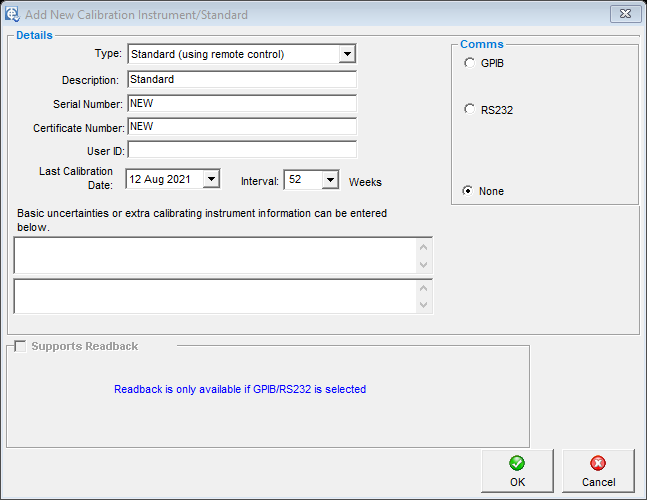The image size is (647, 500).
Task: Click the empty User ID field
Action: click(x=240, y=150)
